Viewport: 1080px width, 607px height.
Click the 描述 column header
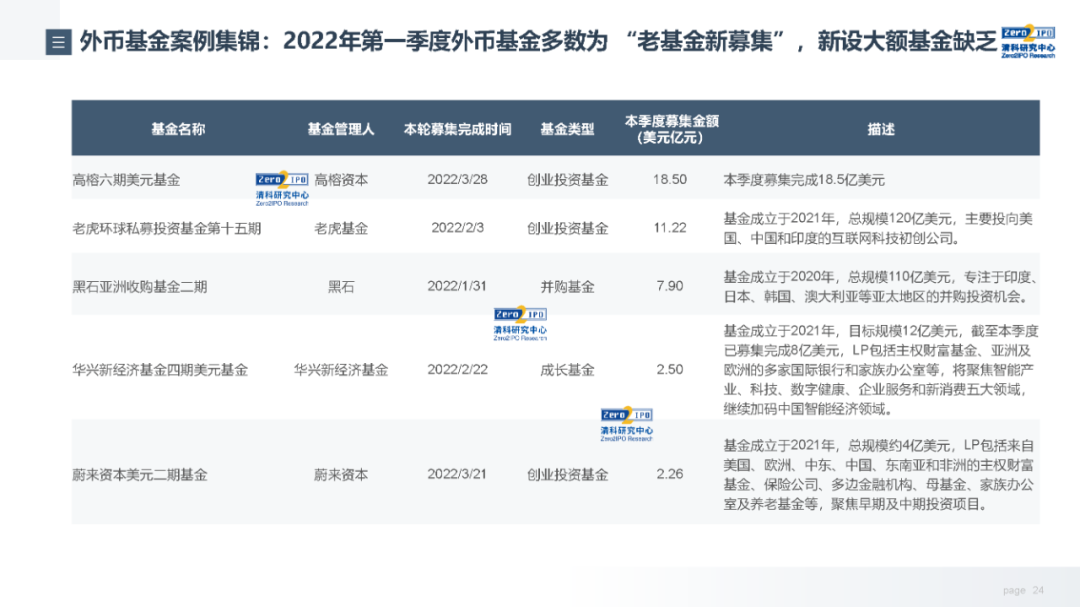tap(881, 129)
